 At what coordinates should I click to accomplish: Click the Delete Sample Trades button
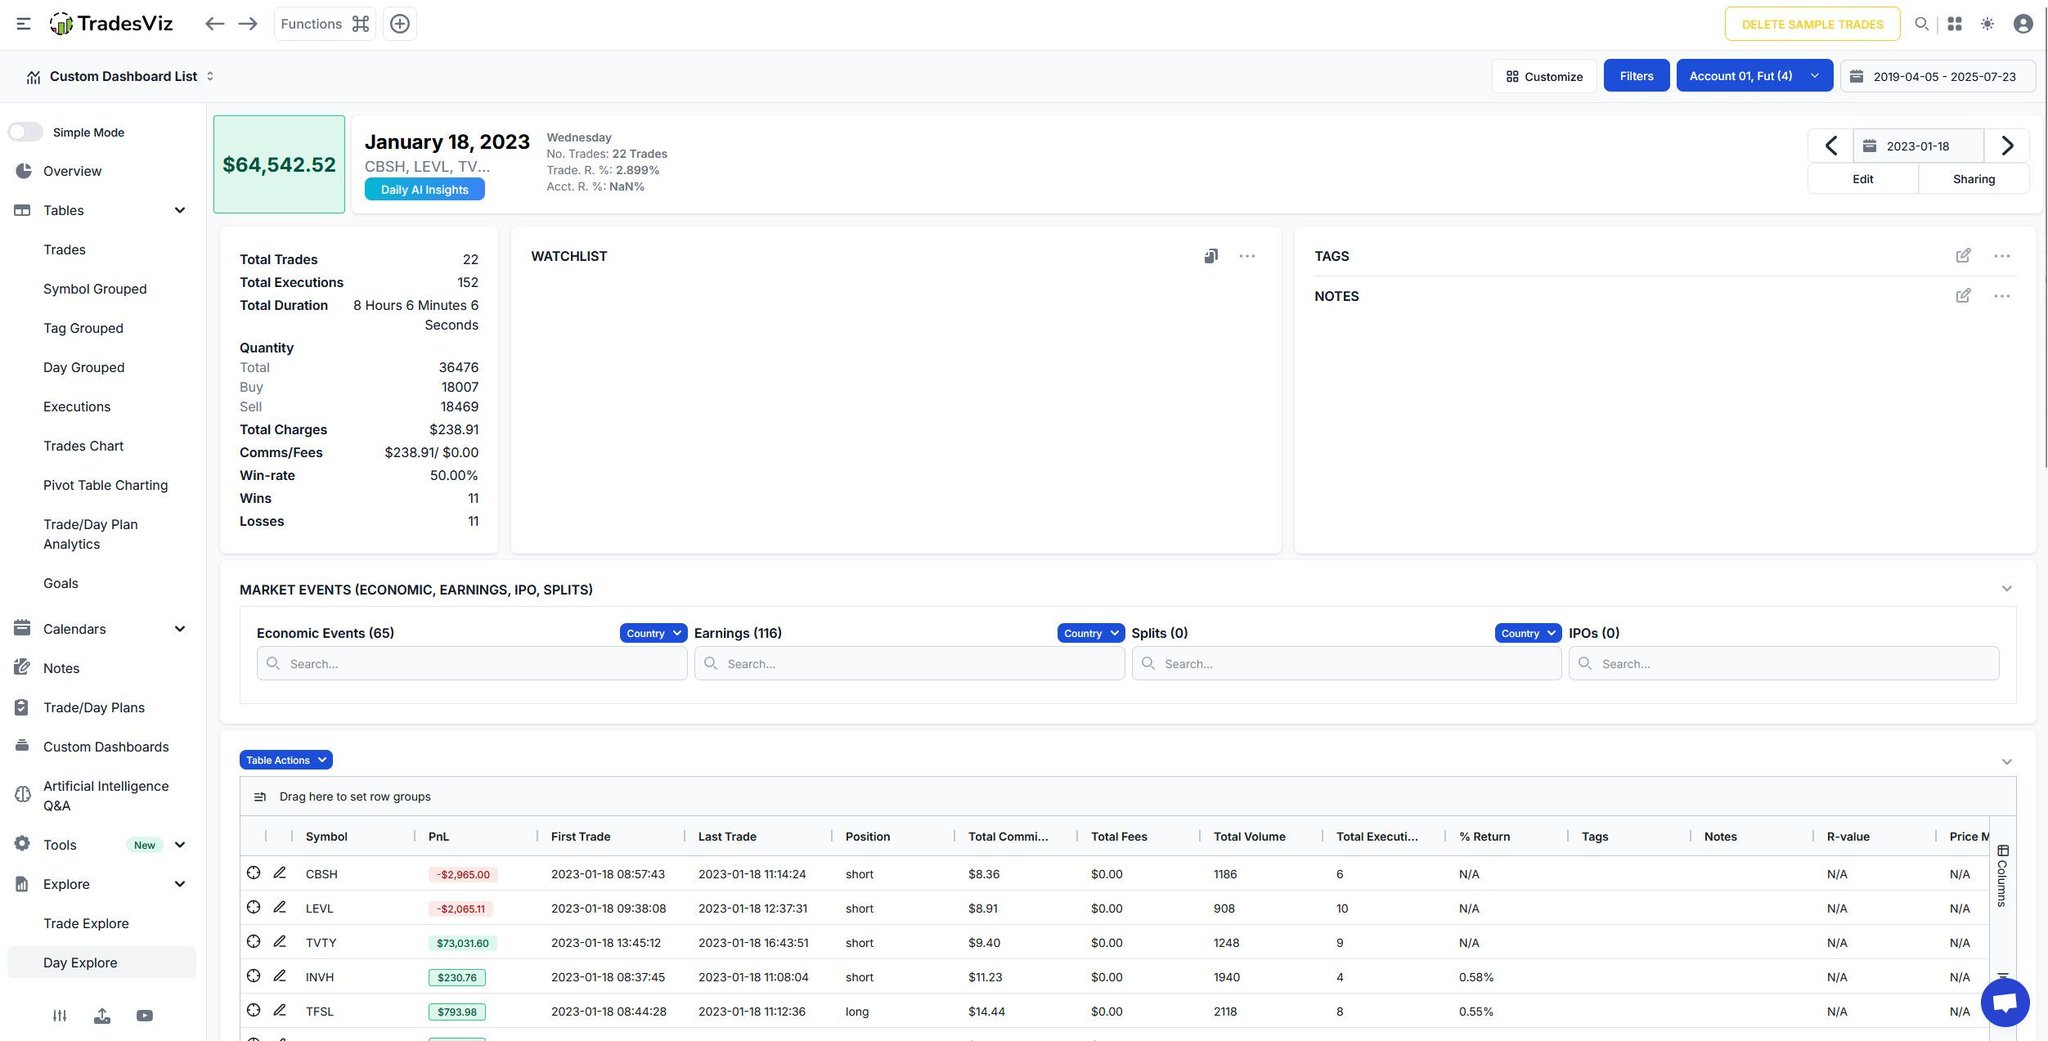click(1812, 24)
